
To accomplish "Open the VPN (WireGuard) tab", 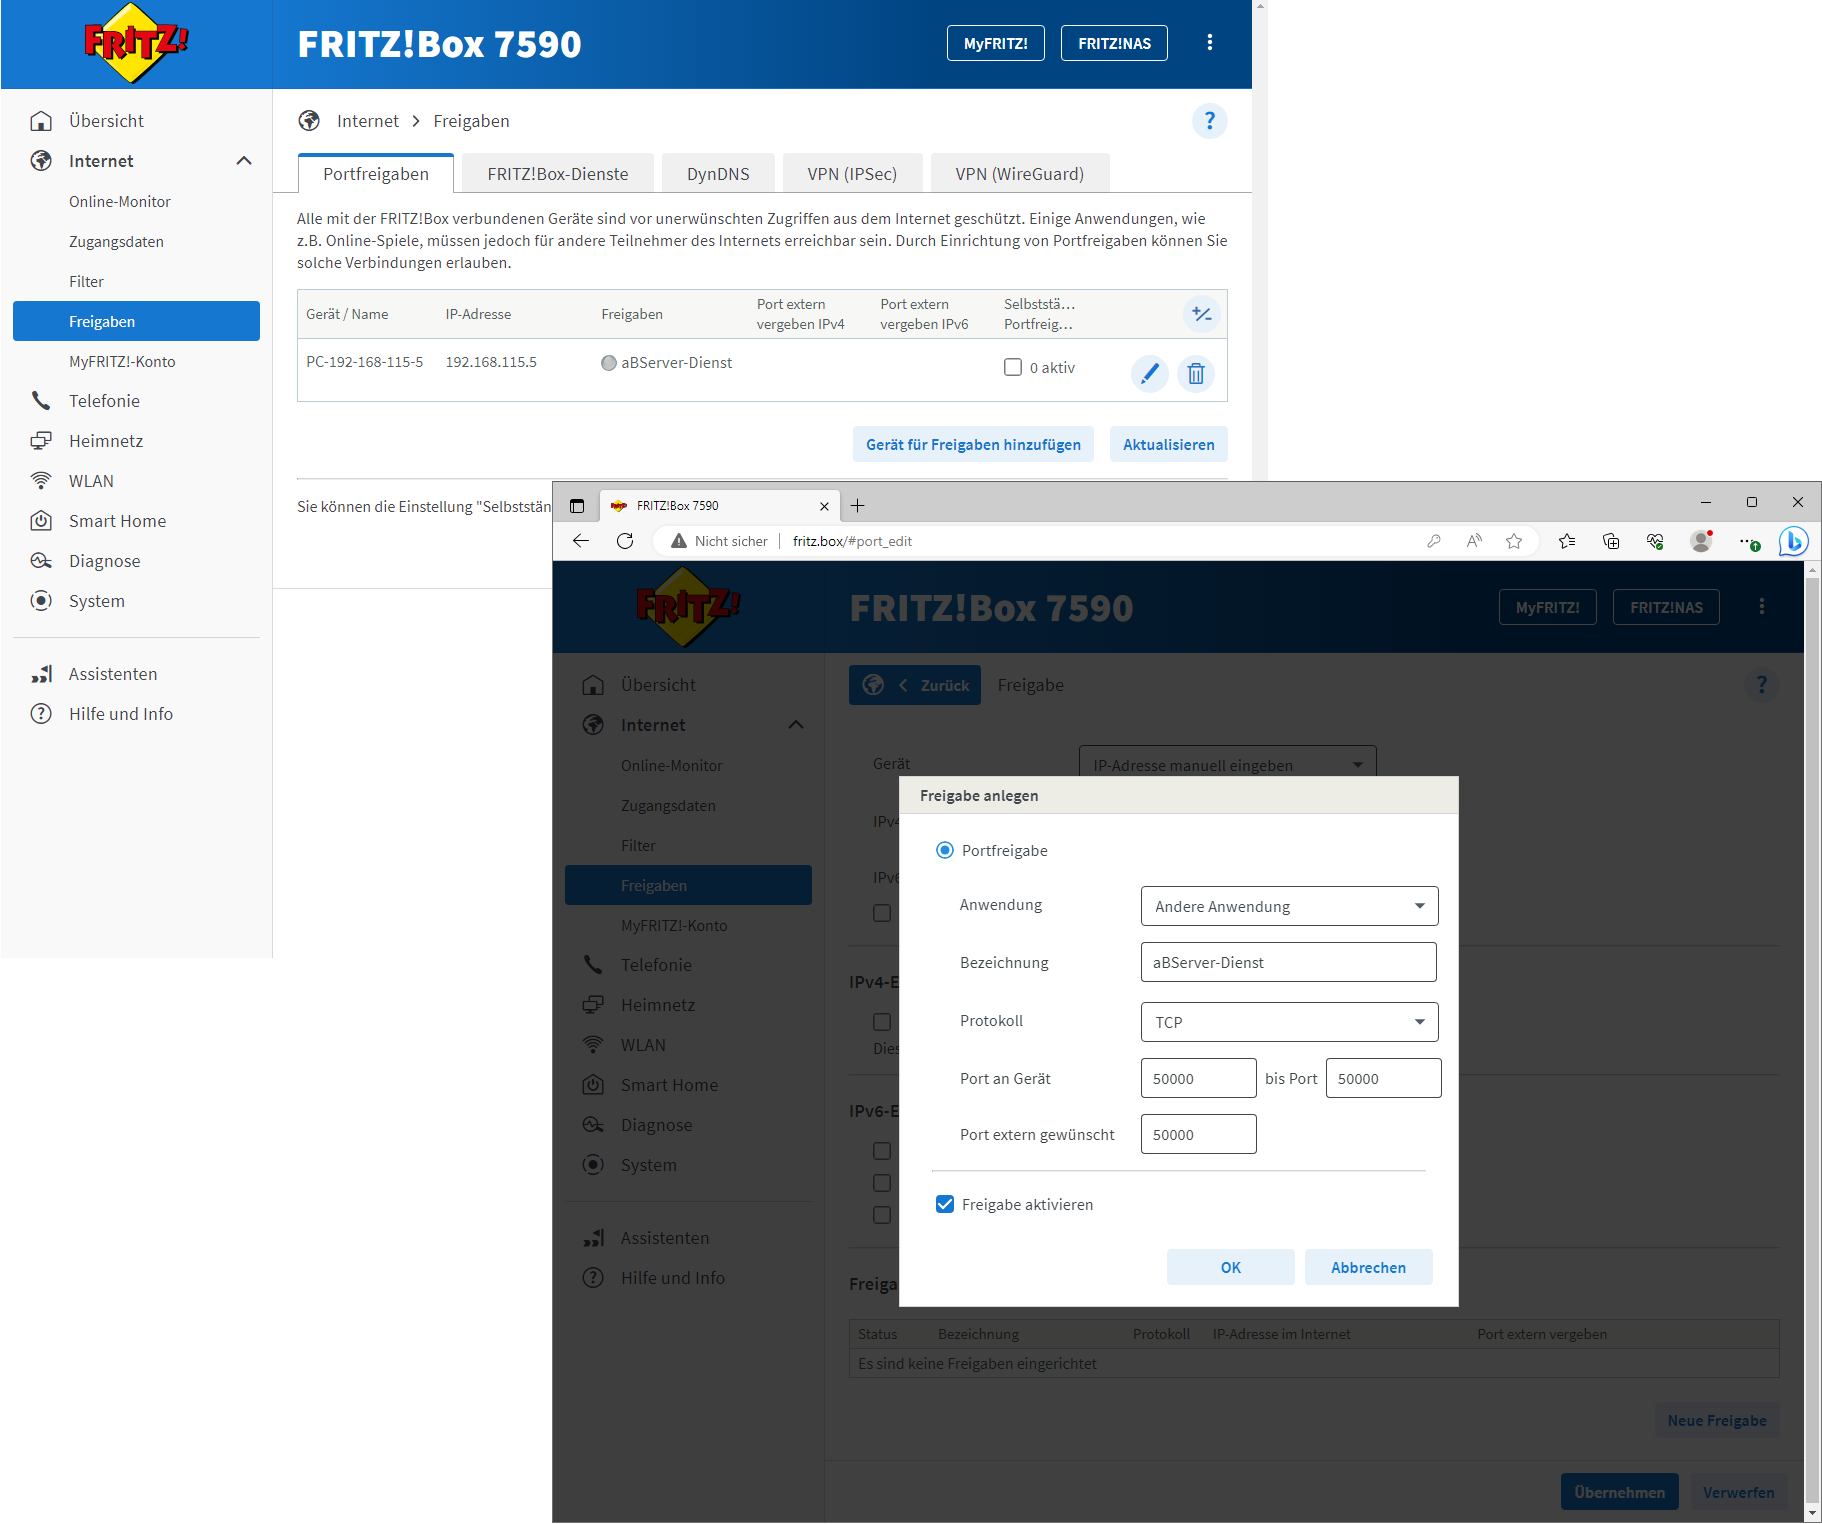I will click(1020, 174).
